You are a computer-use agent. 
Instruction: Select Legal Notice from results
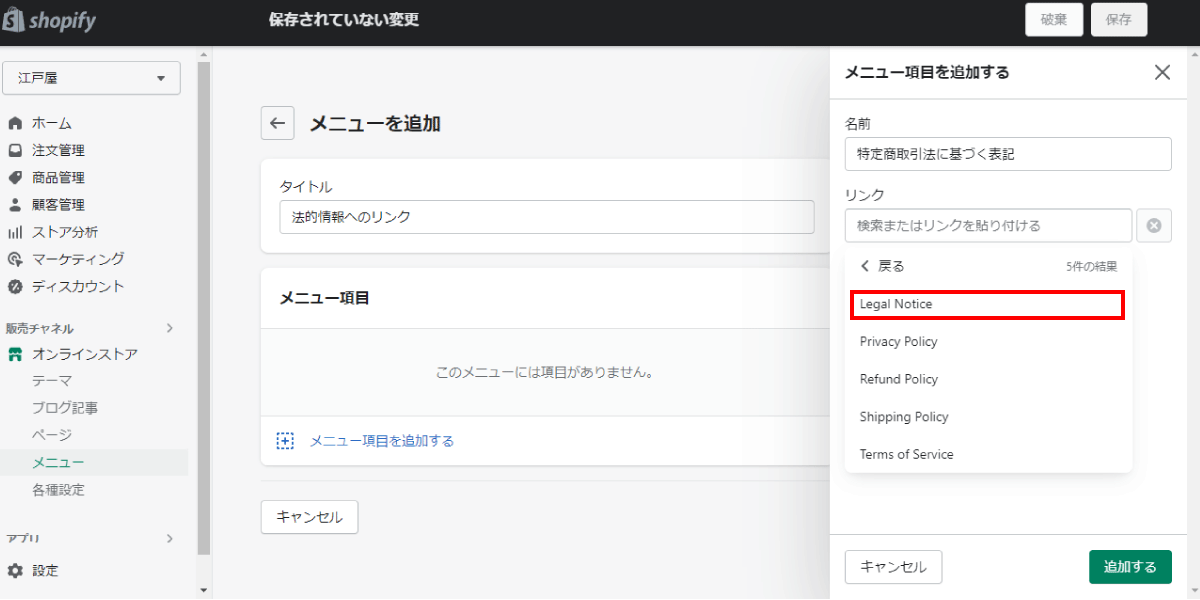pos(988,304)
